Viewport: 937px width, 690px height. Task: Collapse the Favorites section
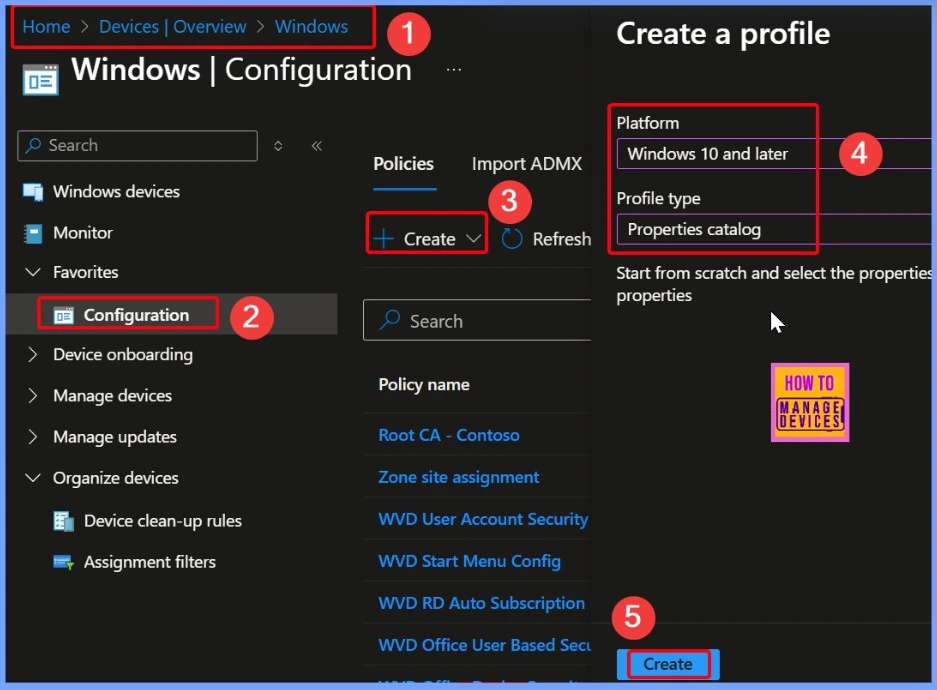33,272
